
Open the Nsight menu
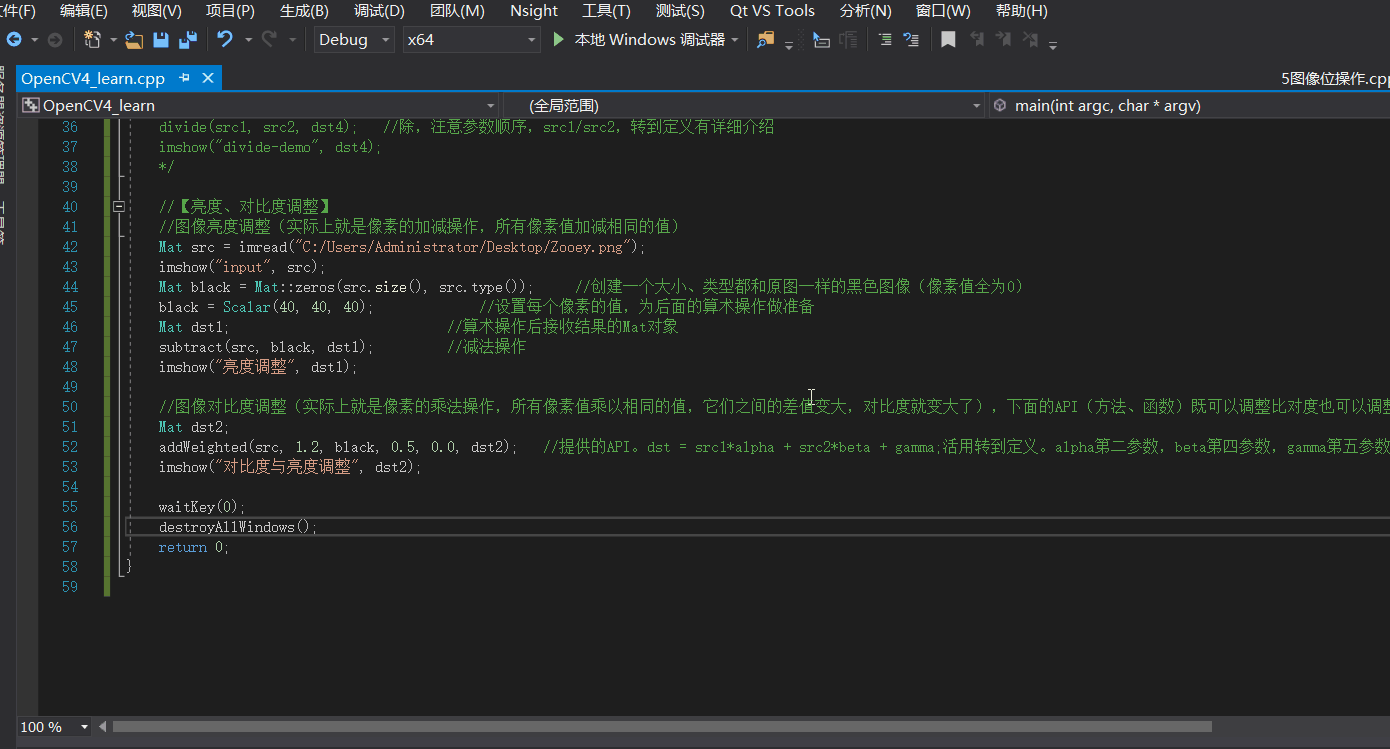[534, 11]
